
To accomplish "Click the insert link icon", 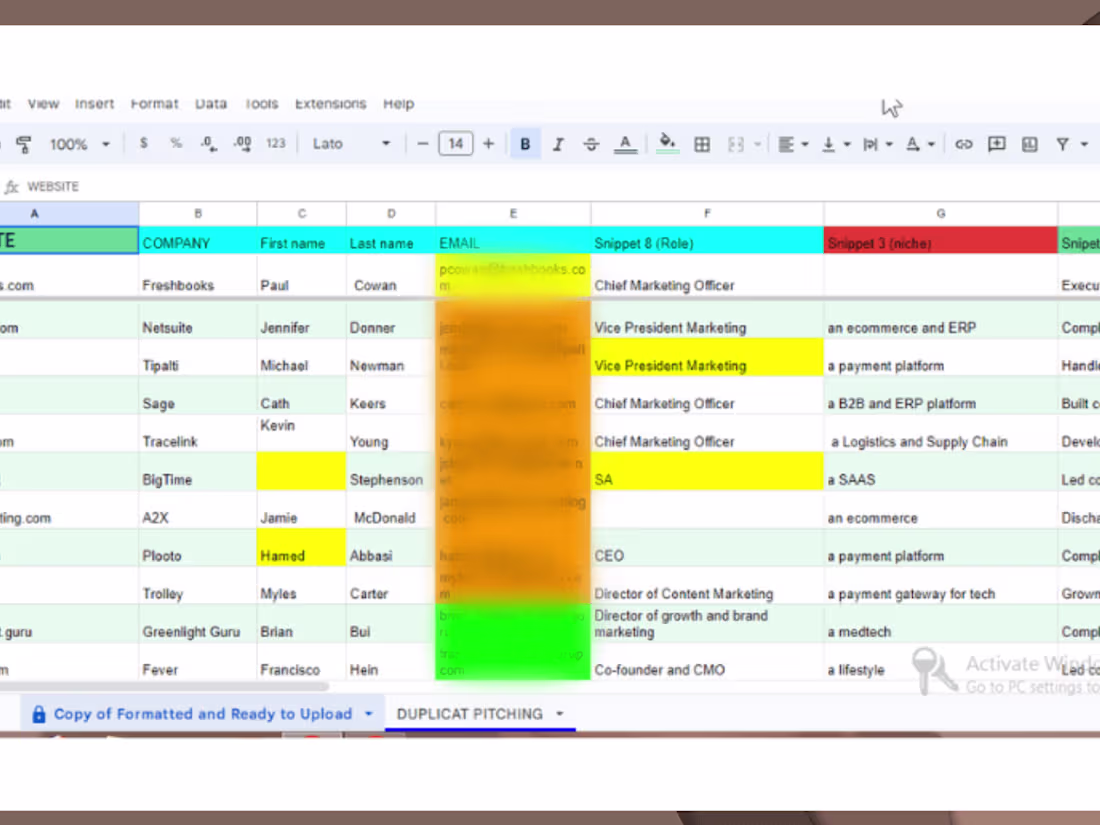I will (963, 144).
